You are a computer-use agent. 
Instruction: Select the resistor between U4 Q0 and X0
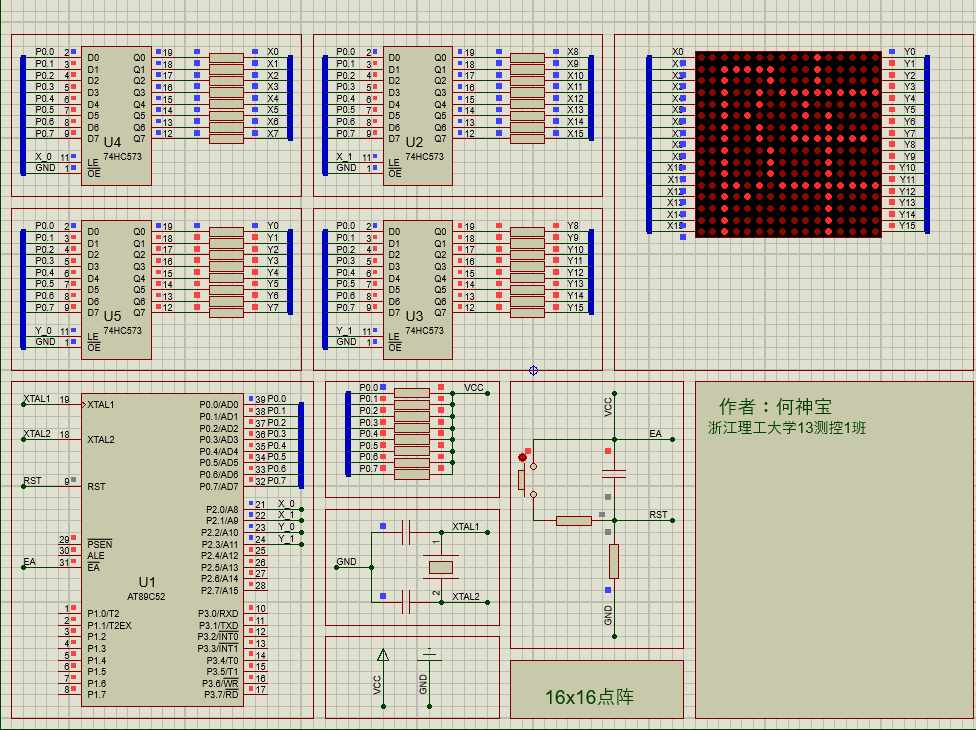coord(226,58)
